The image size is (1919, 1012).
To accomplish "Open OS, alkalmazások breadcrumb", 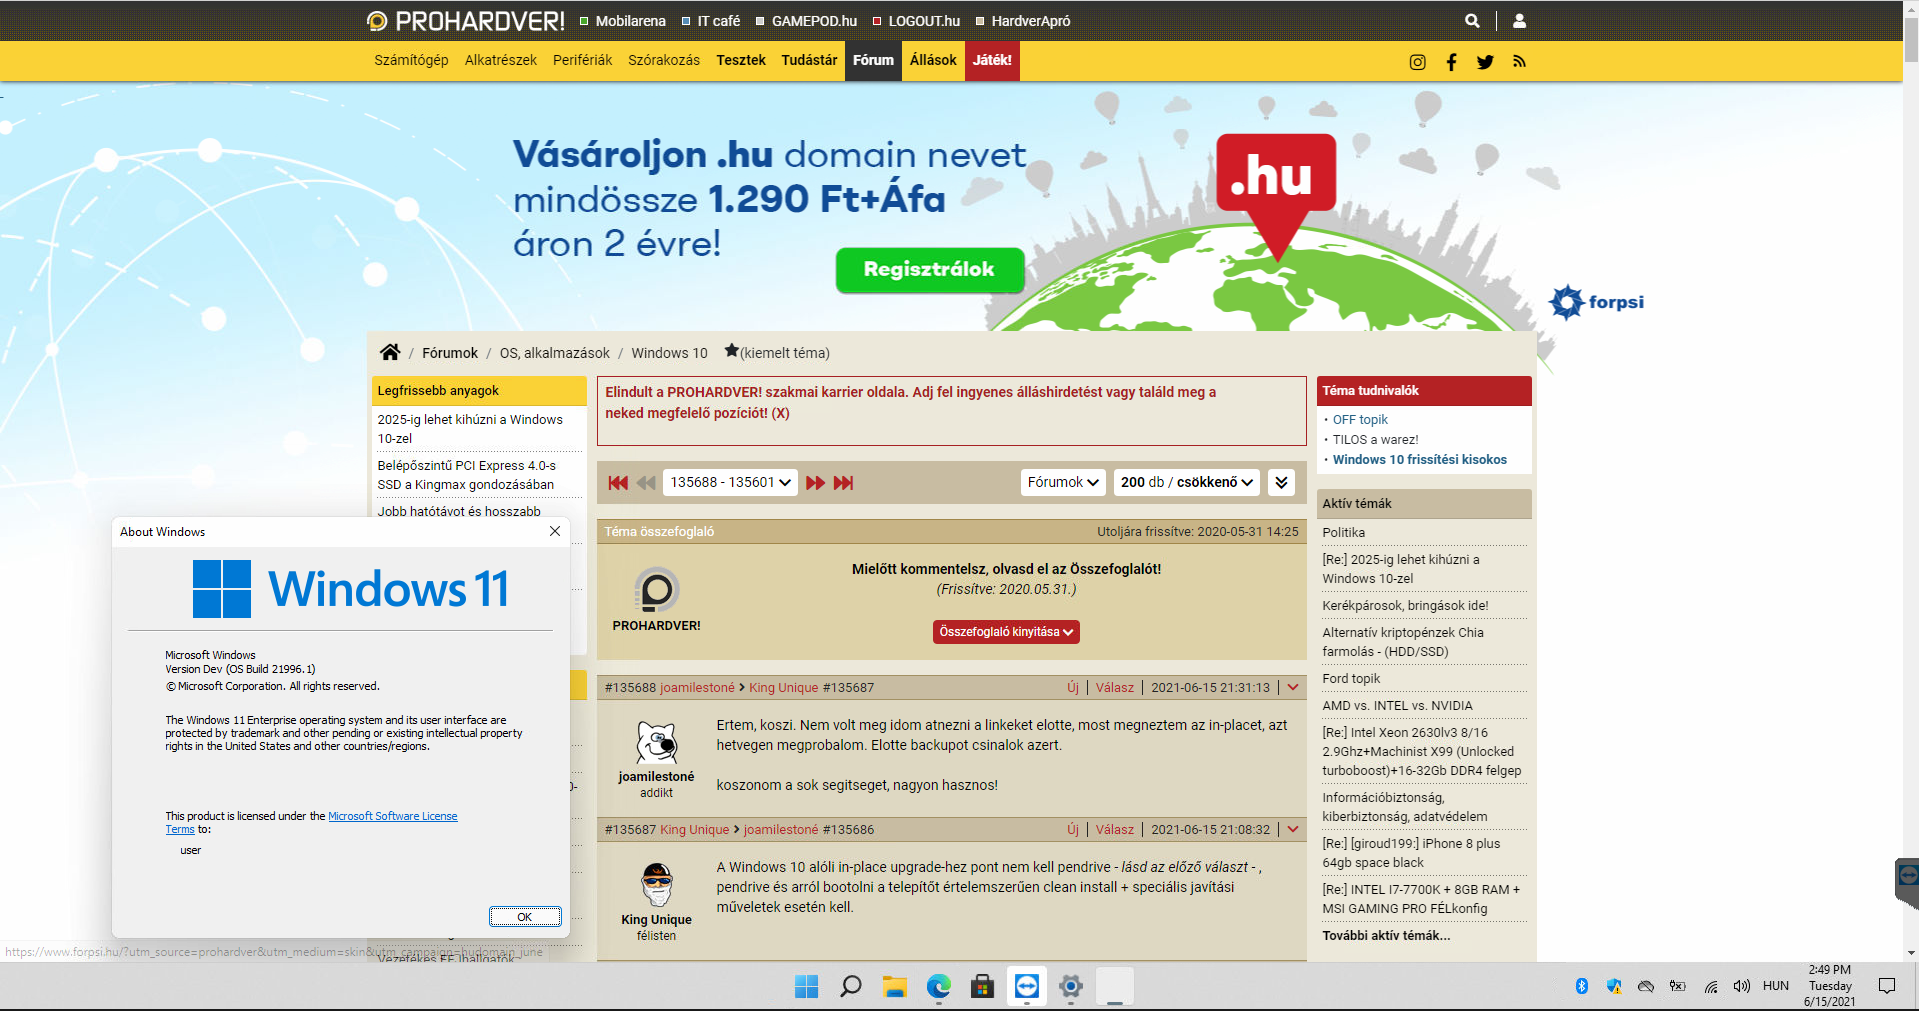I will [x=555, y=353].
